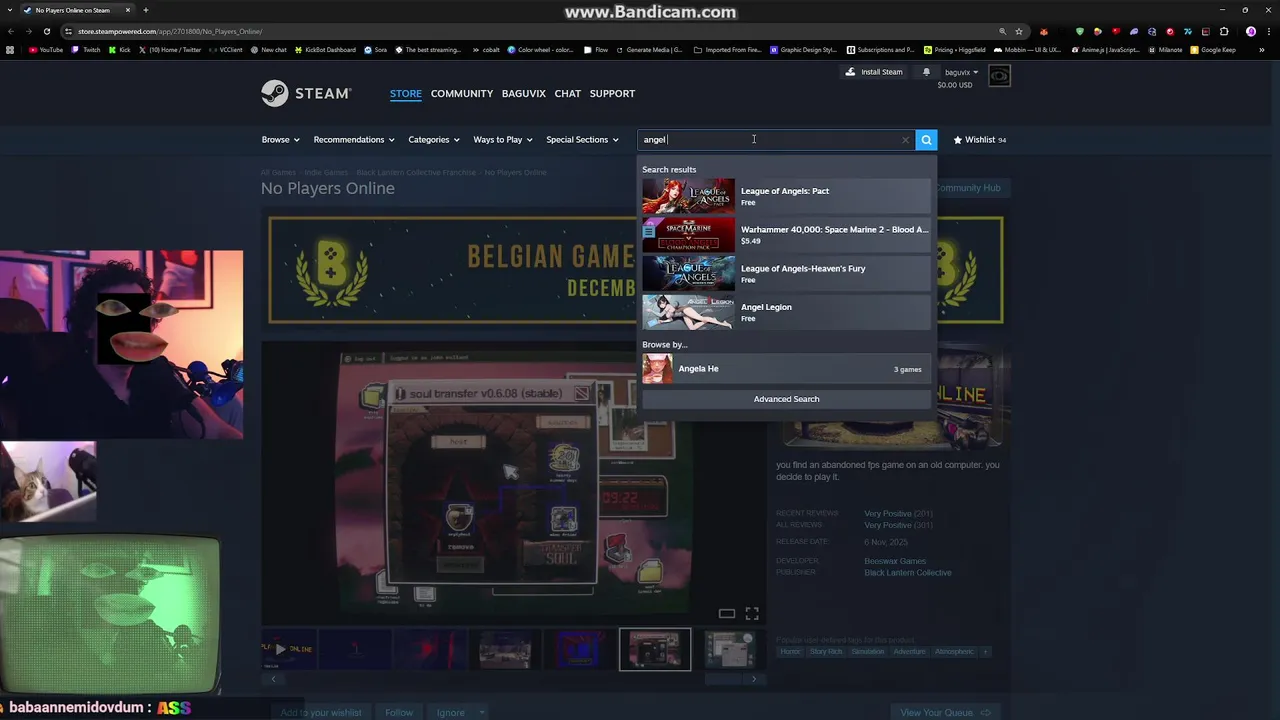The width and height of the screenshot is (1280, 720).
Task: Open a new browser tab
Action: [x=146, y=10]
